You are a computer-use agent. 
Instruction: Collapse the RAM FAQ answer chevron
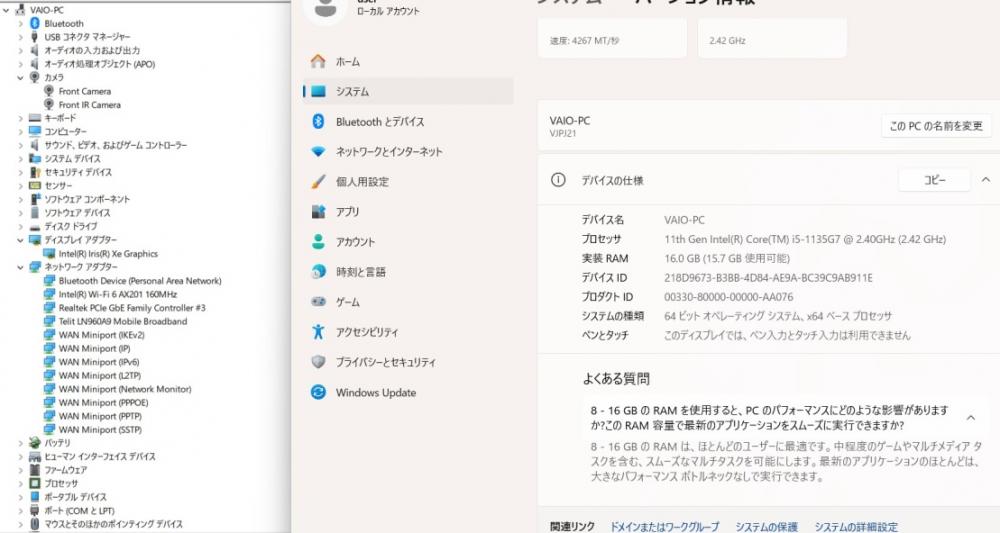(971, 418)
